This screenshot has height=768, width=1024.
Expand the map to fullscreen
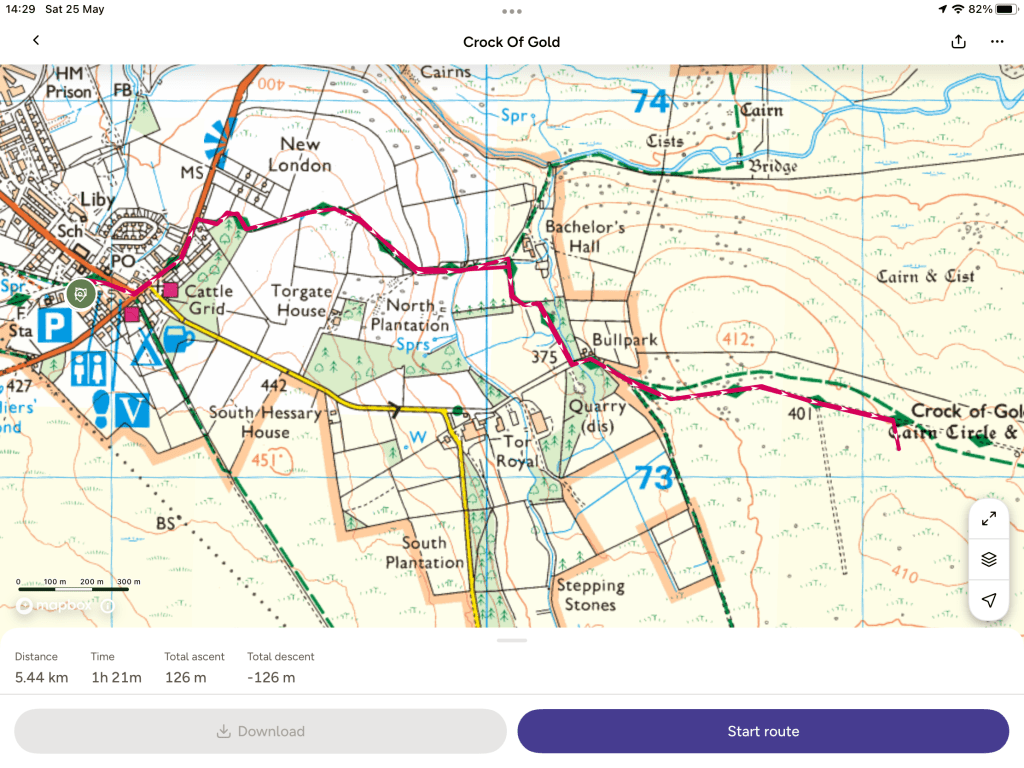989,519
